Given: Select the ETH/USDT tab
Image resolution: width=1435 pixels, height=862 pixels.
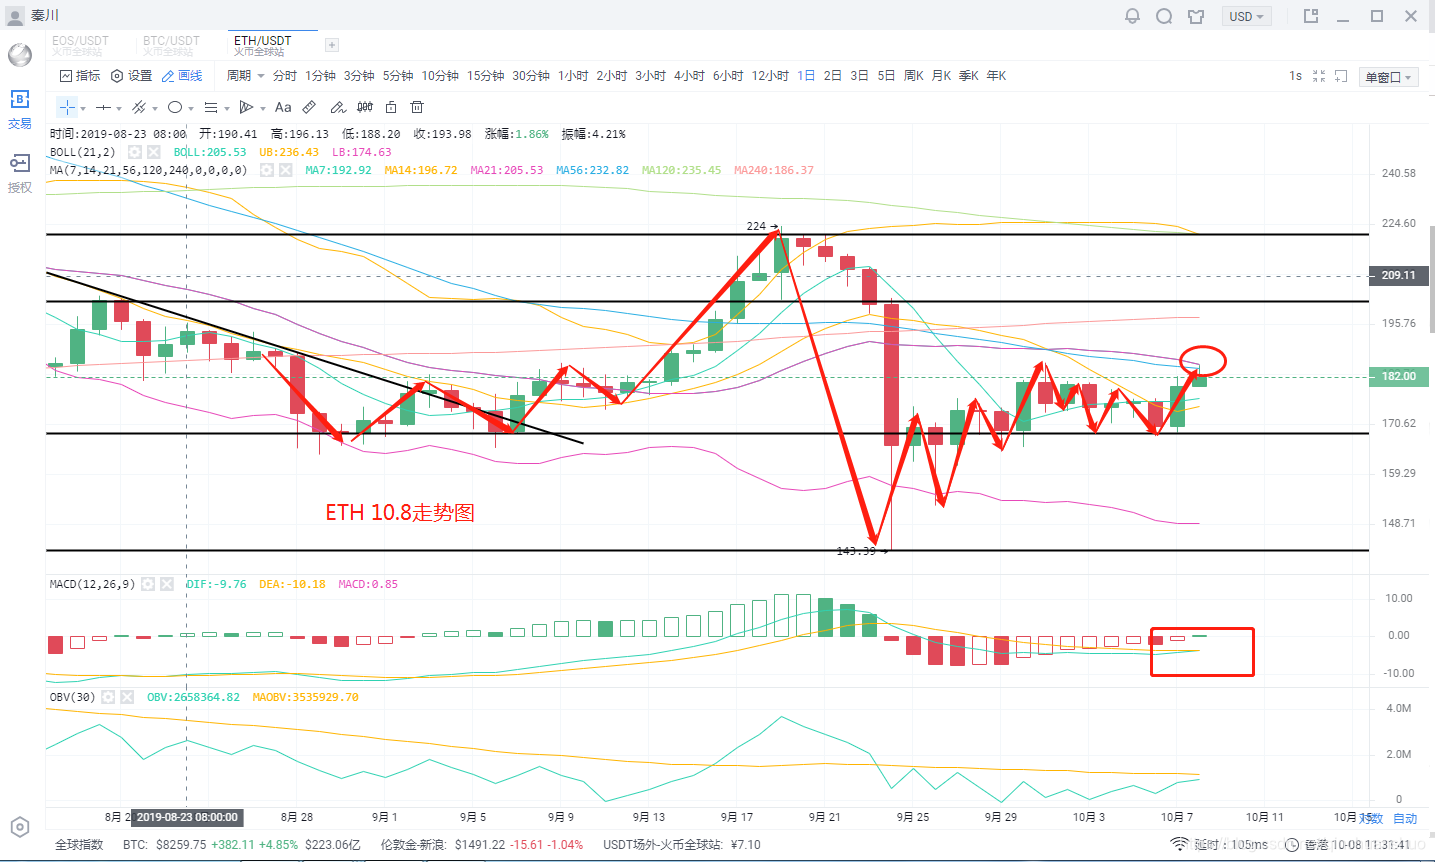Looking at the screenshot, I should pyautogui.click(x=262, y=45).
